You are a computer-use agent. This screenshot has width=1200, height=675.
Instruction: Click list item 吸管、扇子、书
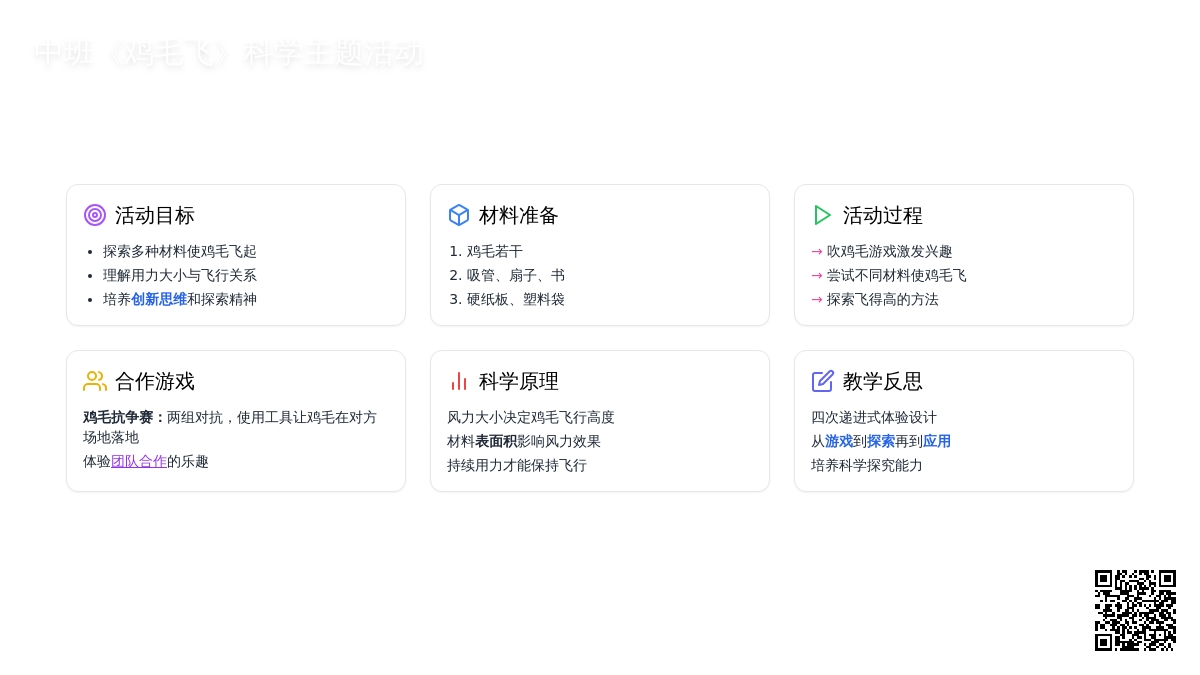(515, 276)
